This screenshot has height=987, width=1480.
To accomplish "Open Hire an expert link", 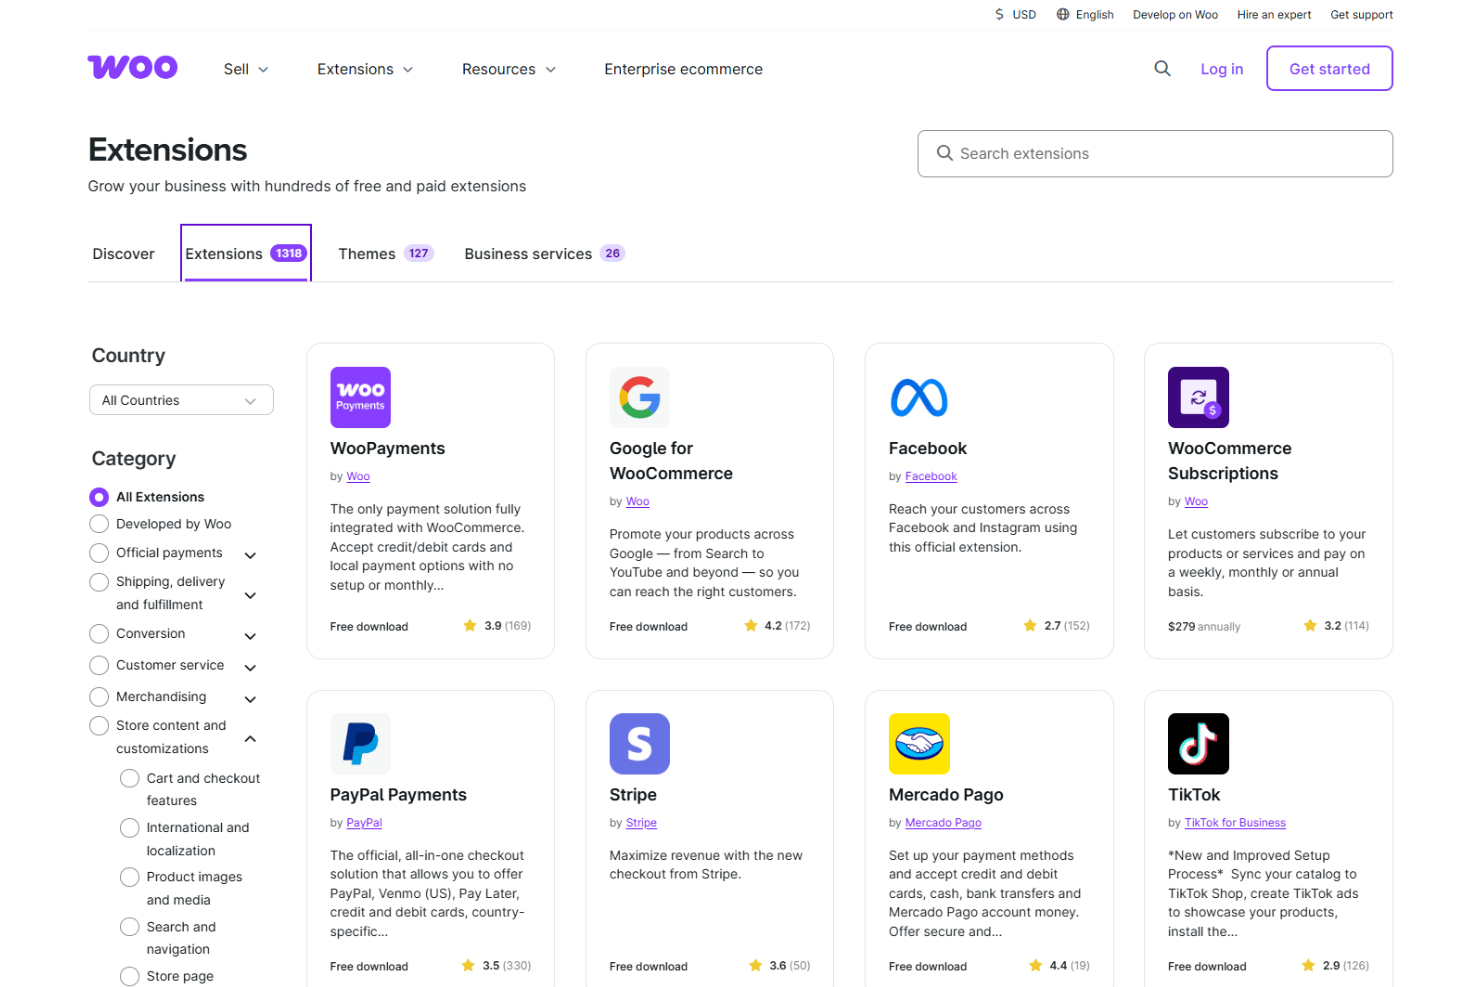I will pos(1274,15).
